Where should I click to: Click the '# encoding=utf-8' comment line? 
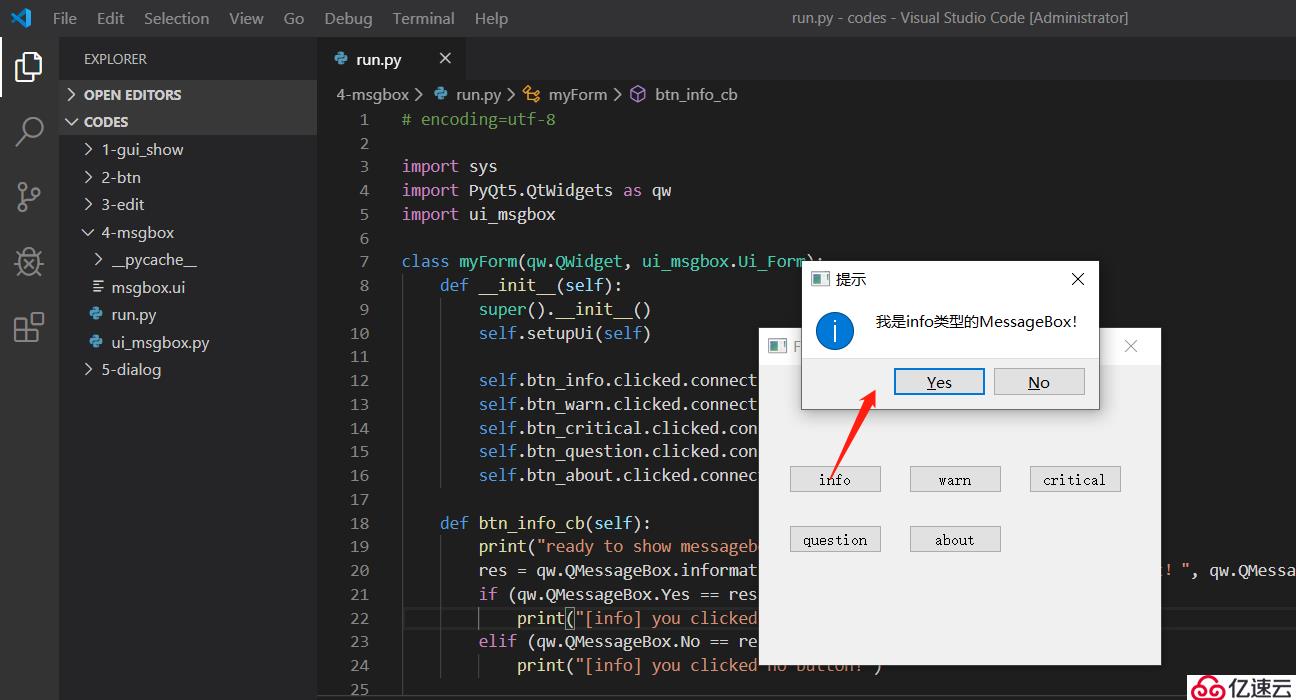[478, 119]
